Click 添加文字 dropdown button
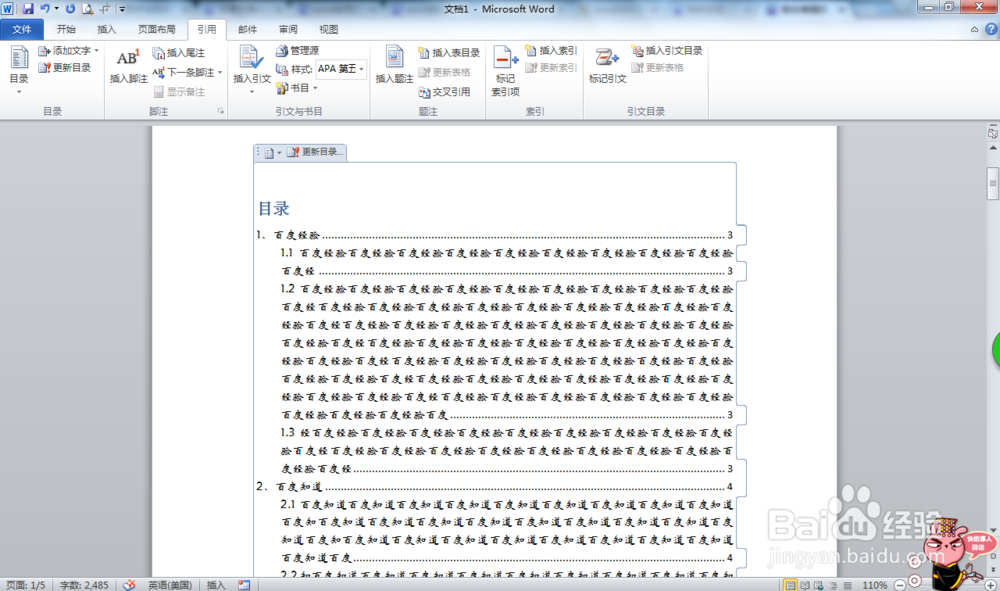The width and height of the screenshot is (1000, 591). pyautogui.click(x=68, y=50)
